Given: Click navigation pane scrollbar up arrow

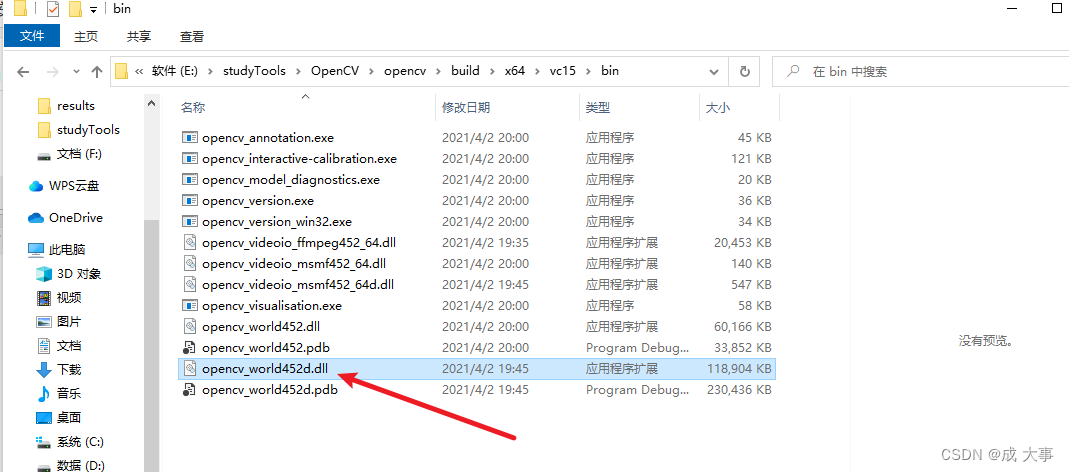Looking at the screenshot, I should 151,103.
